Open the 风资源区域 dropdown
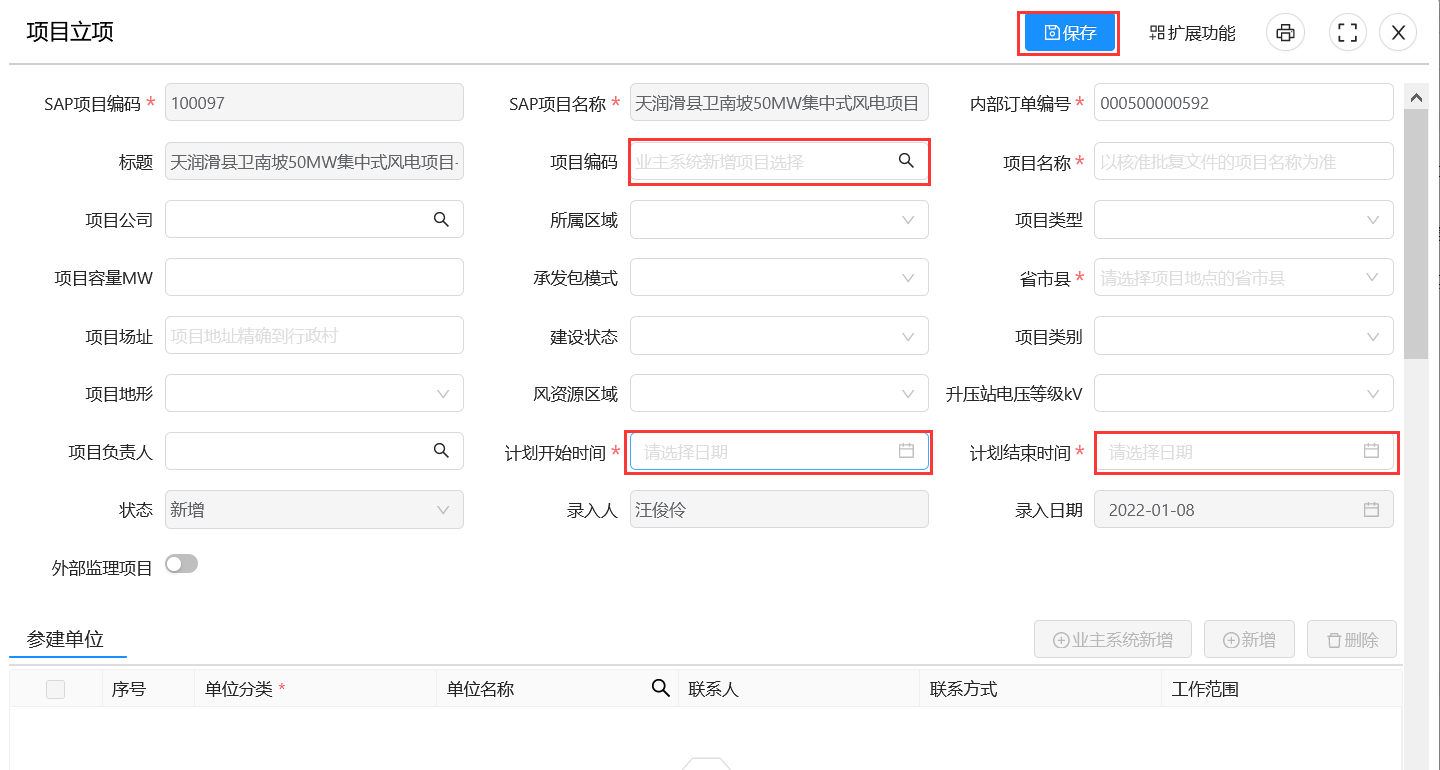 (779, 394)
